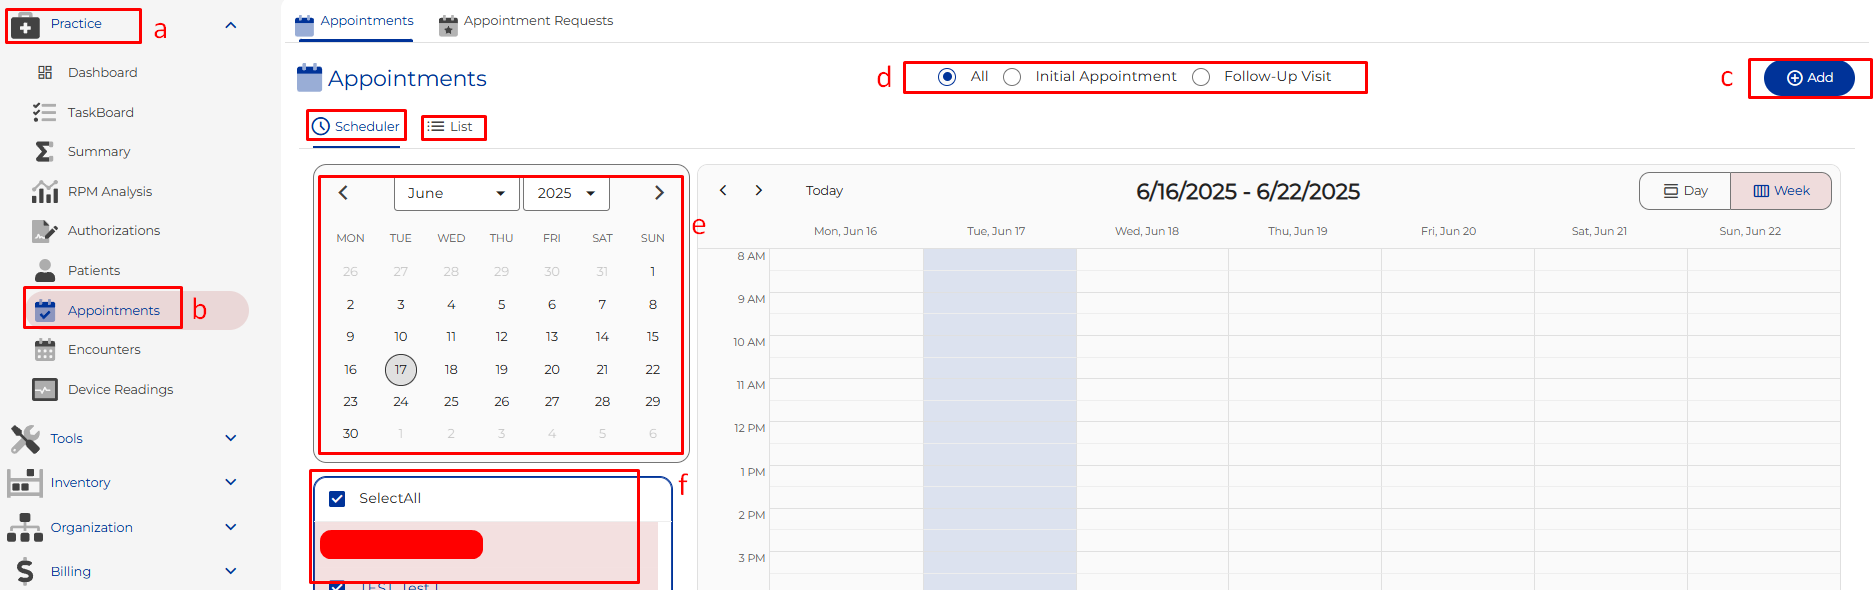
Task: Open the June month dropdown
Action: coord(457,193)
